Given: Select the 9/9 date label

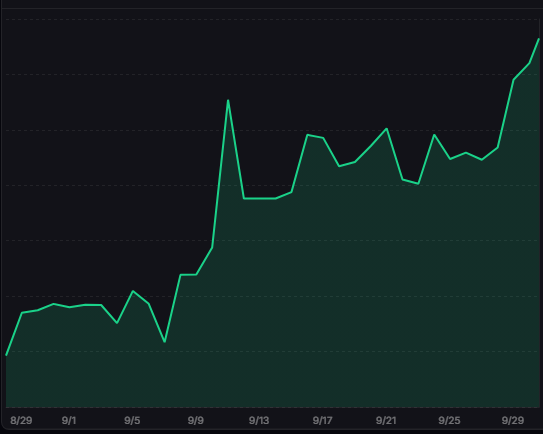Looking at the screenshot, I should pyautogui.click(x=196, y=420).
